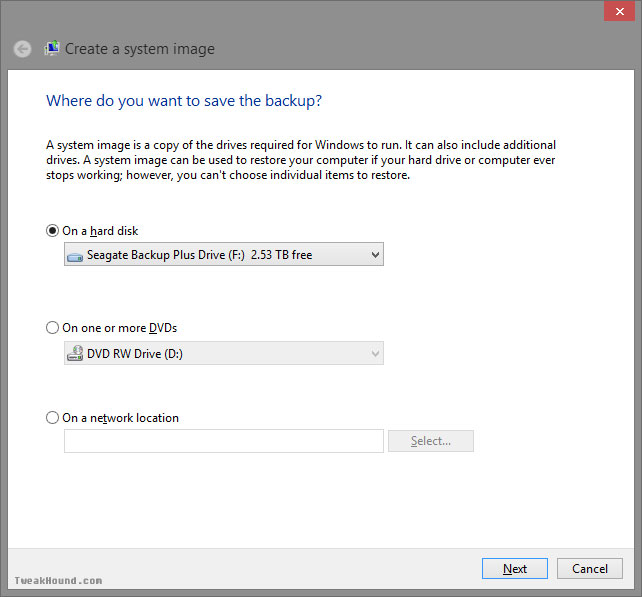This screenshot has width=642, height=597.
Task: Choose the 'On one or more DVDs' option
Action: click(x=52, y=328)
